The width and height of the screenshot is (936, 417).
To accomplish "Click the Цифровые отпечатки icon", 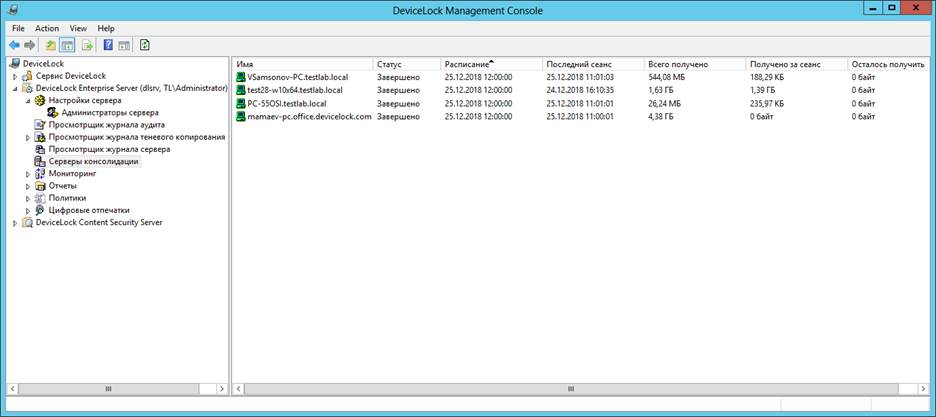I will tap(41, 210).
